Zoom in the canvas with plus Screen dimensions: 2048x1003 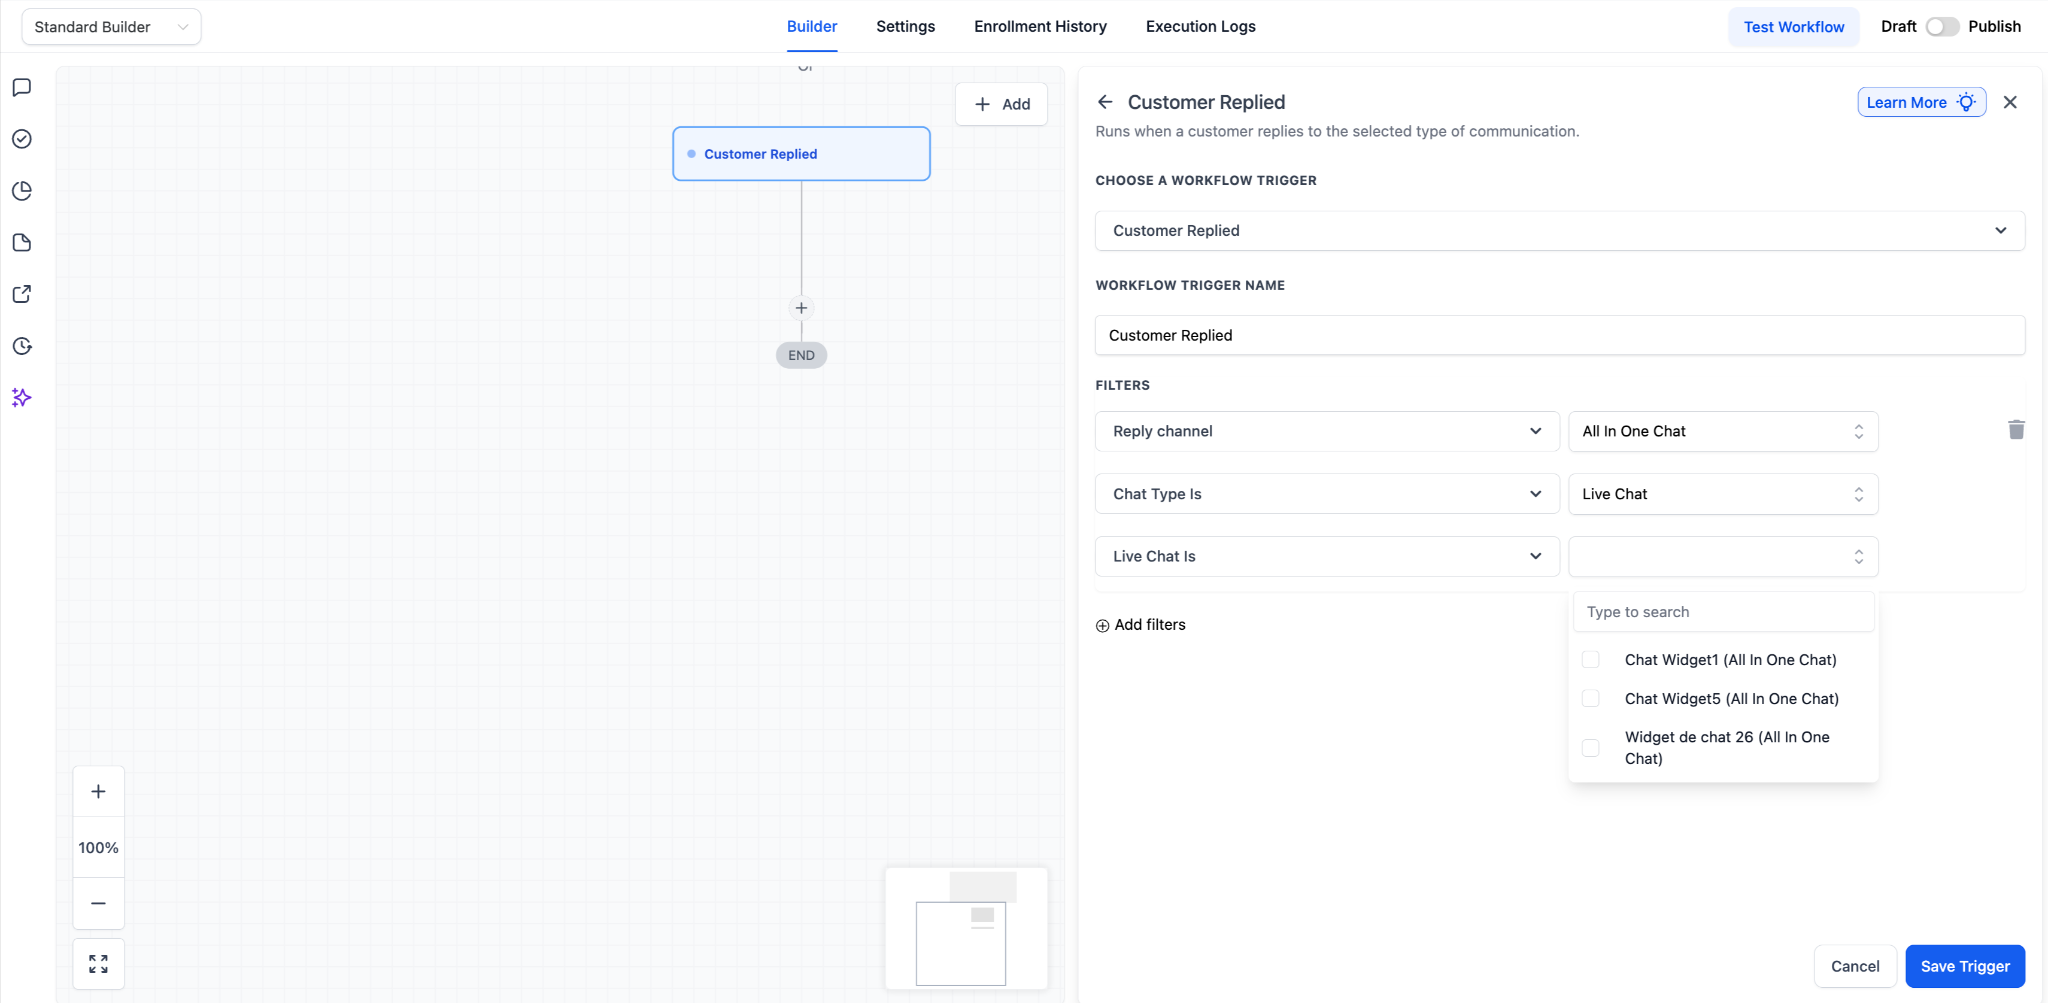point(98,792)
